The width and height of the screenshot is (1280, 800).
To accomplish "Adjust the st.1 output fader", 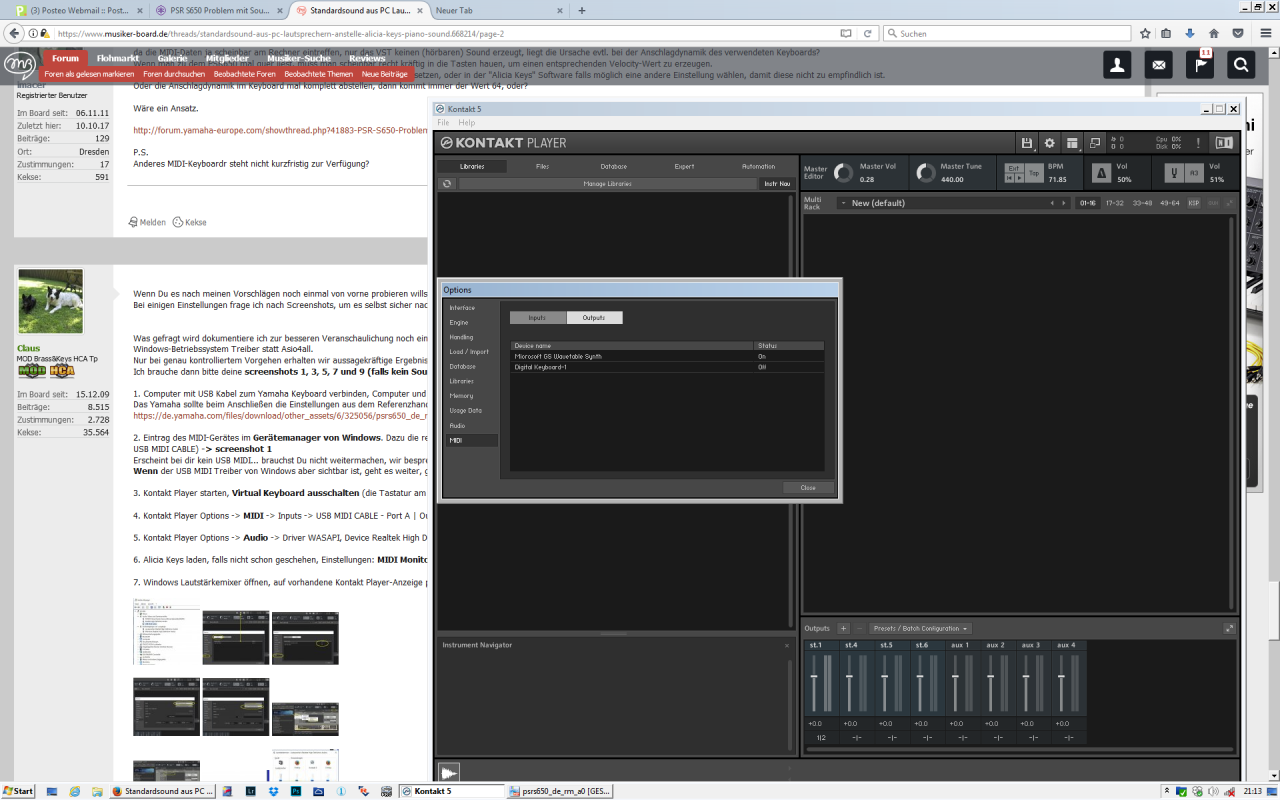I will 814,678.
